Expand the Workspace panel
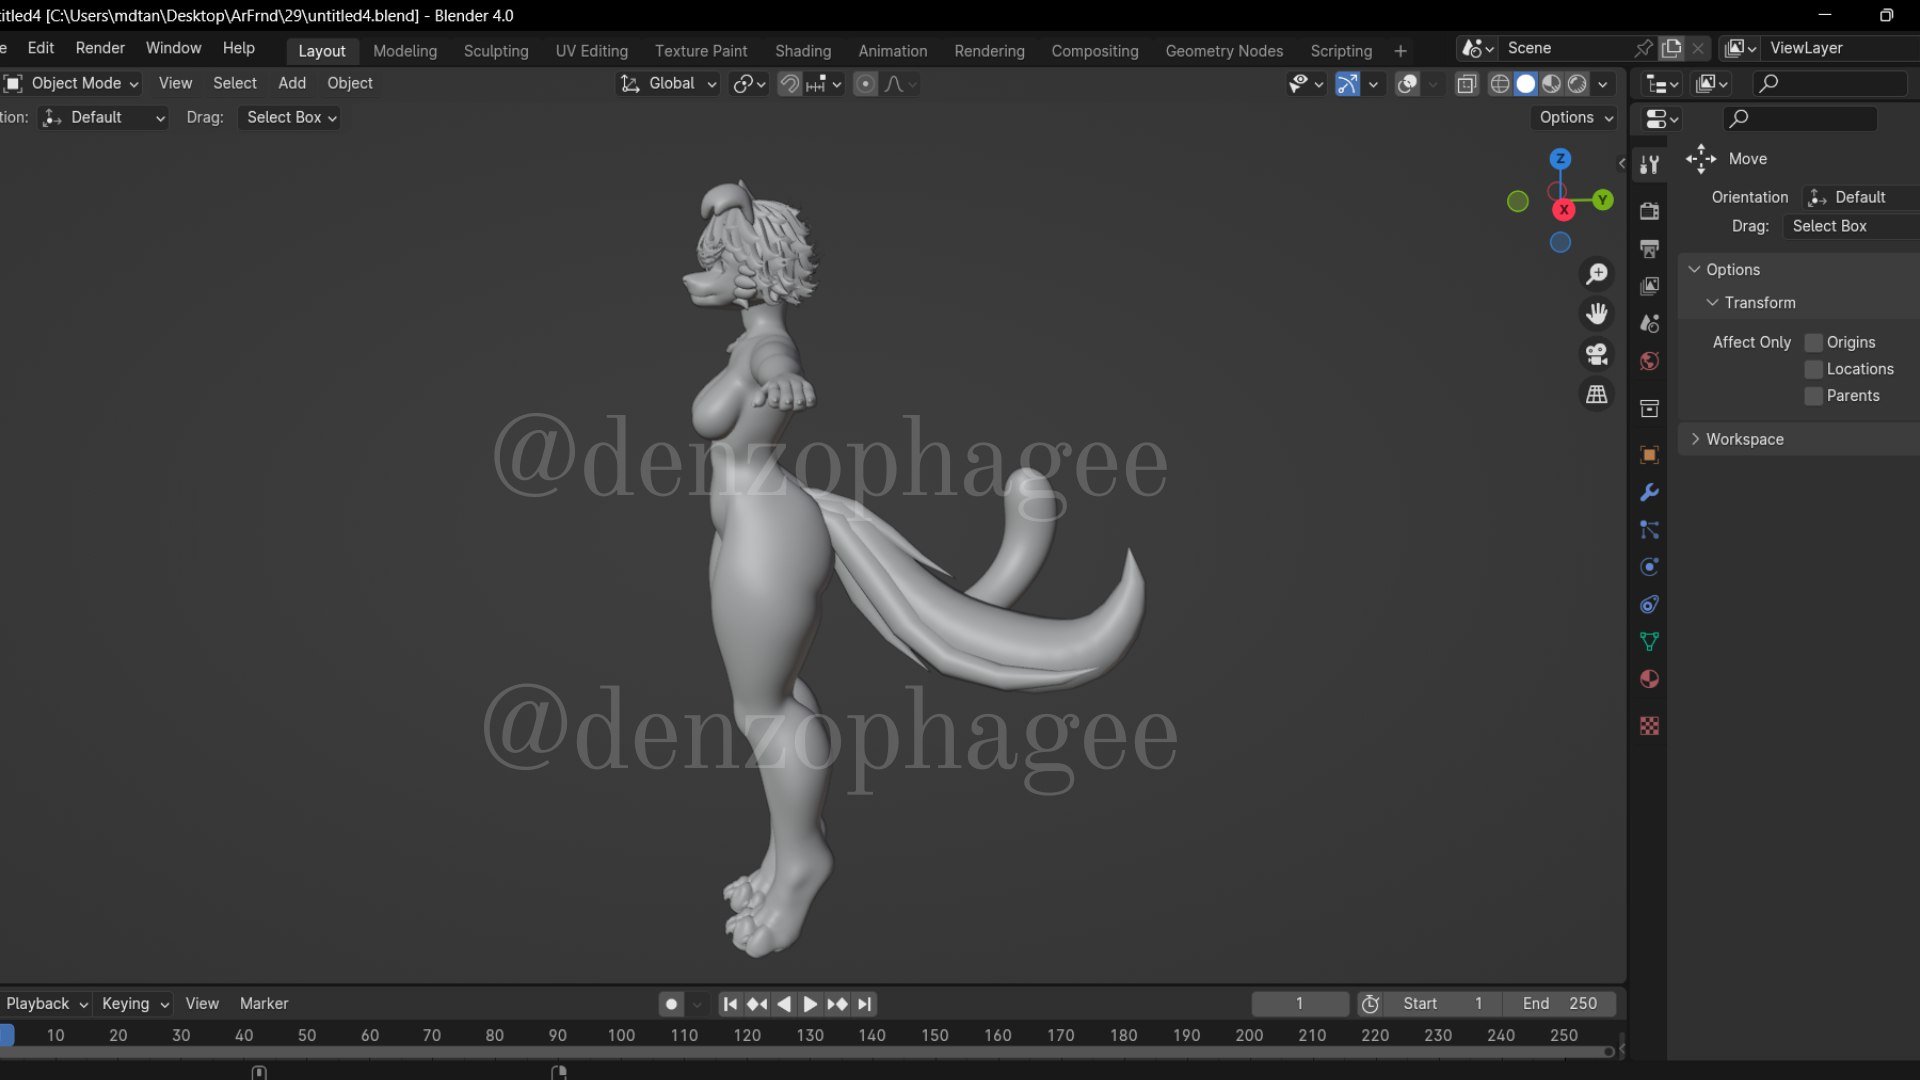This screenshot has height=1080, width=1920. pos(1744,439)
